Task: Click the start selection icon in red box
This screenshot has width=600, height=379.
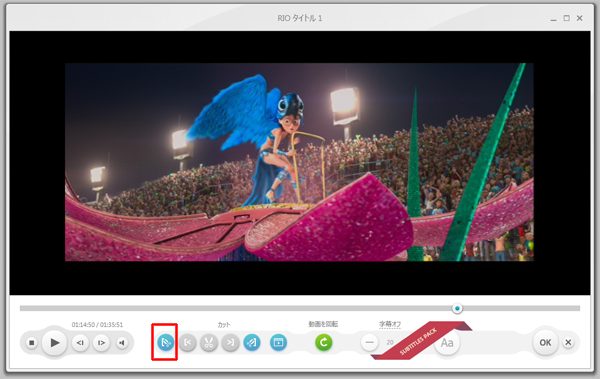Action: pos(165,342)
